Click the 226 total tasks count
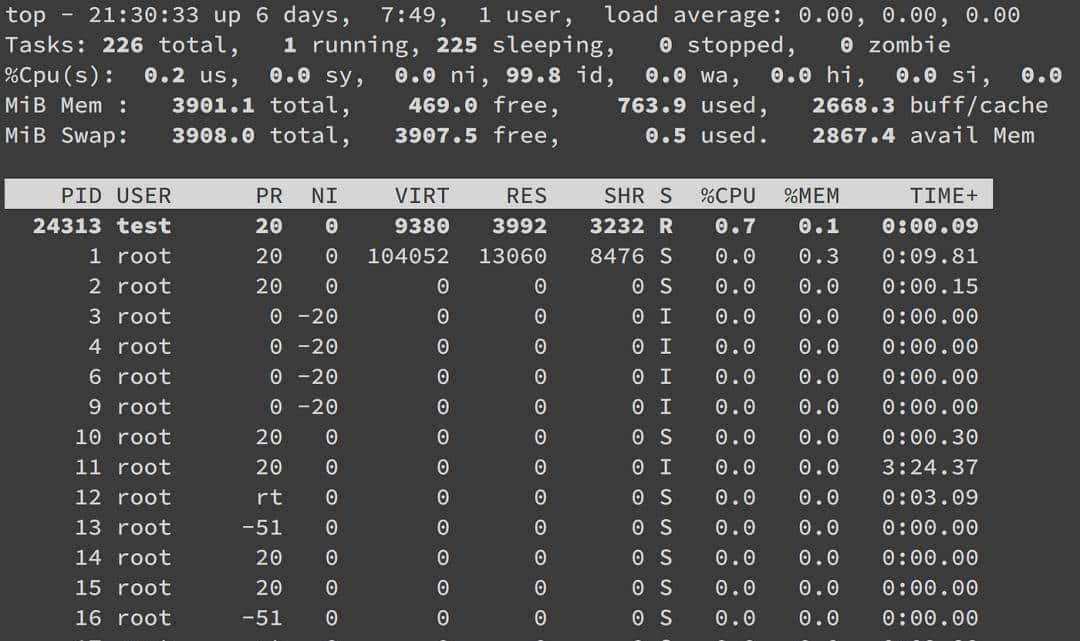The width and height of the screenshot is (1080, 641). pyautogui.click(x=122, y=44)
